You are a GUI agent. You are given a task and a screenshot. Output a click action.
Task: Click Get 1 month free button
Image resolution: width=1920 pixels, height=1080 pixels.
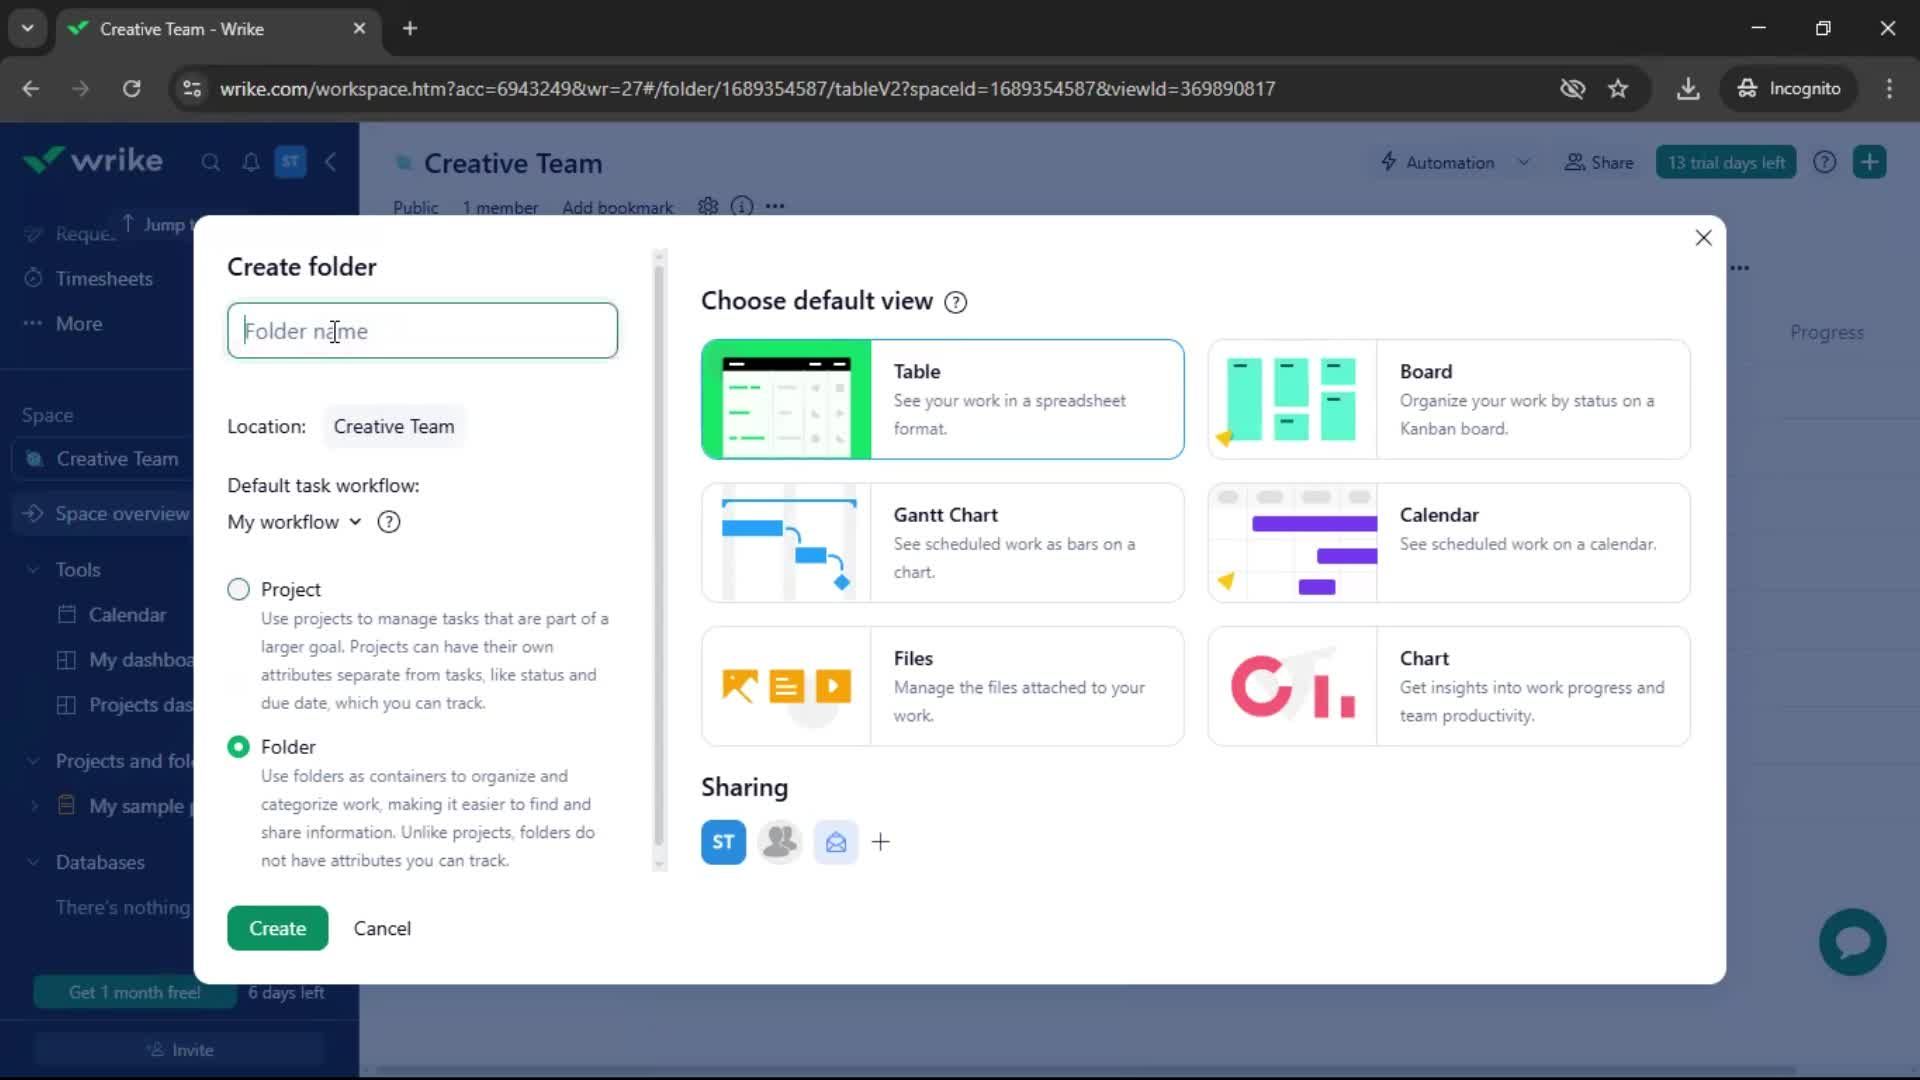[134, 993]
